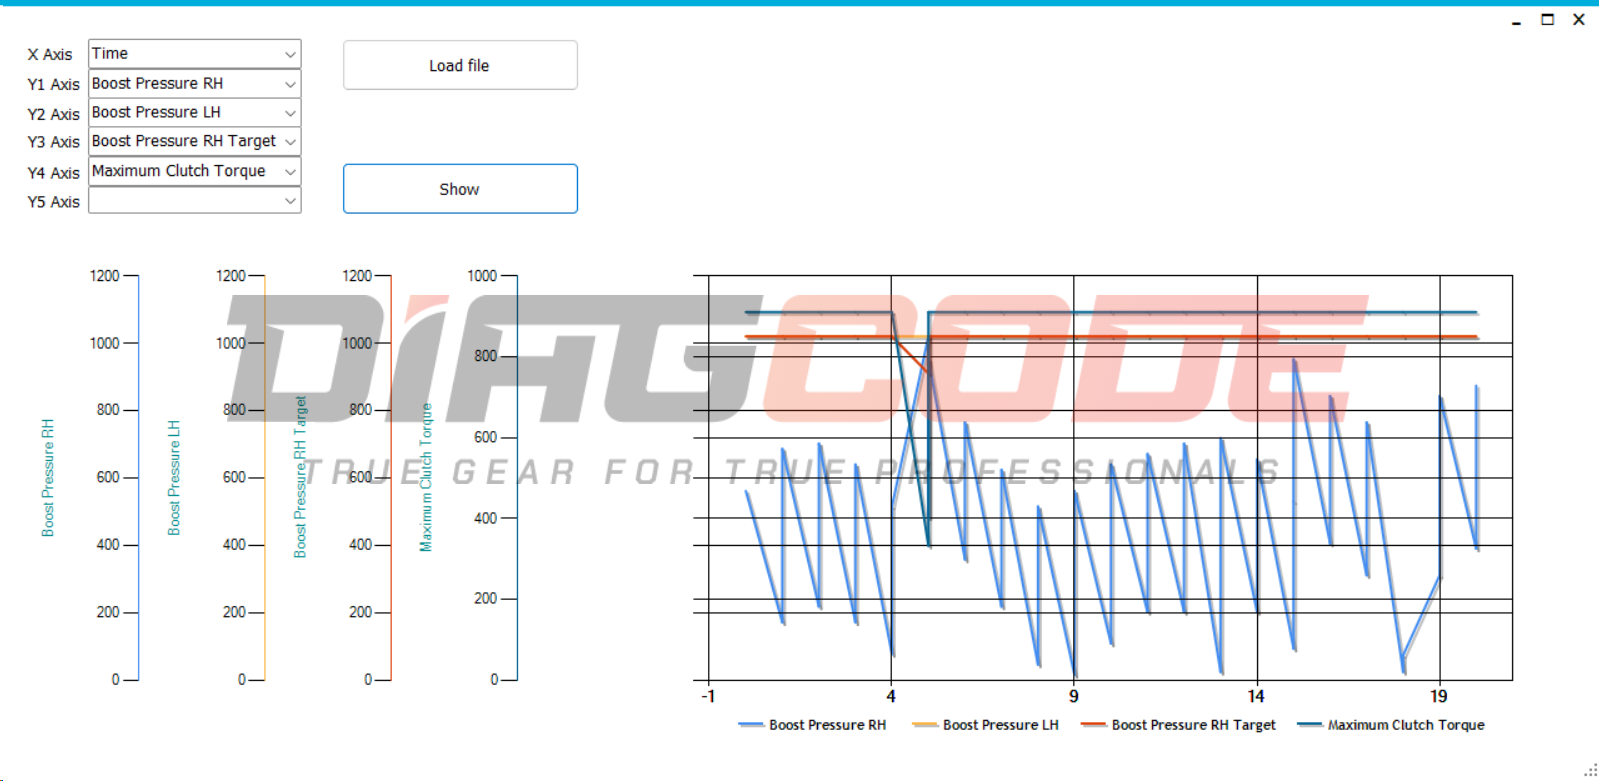Open the Y3 Axis Boost Pressure RH Target dropdown

point(195,142)
